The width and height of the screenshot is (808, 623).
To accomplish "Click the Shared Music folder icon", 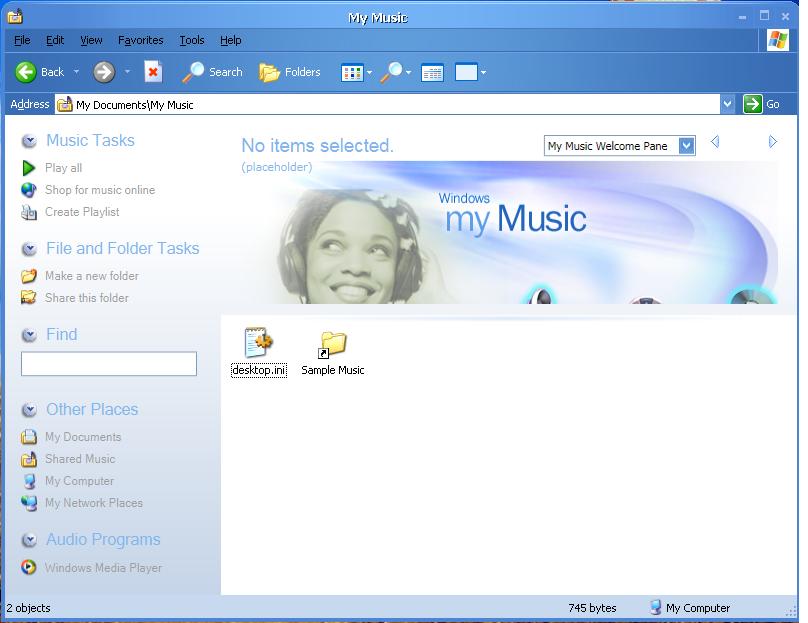I will click(29, 459).
